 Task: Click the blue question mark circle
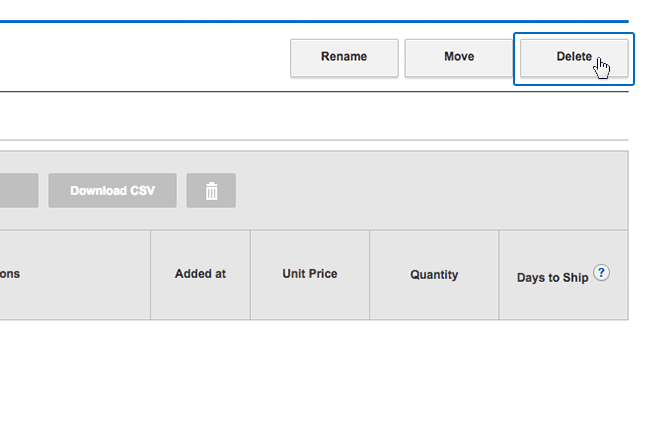pos(601,273)
